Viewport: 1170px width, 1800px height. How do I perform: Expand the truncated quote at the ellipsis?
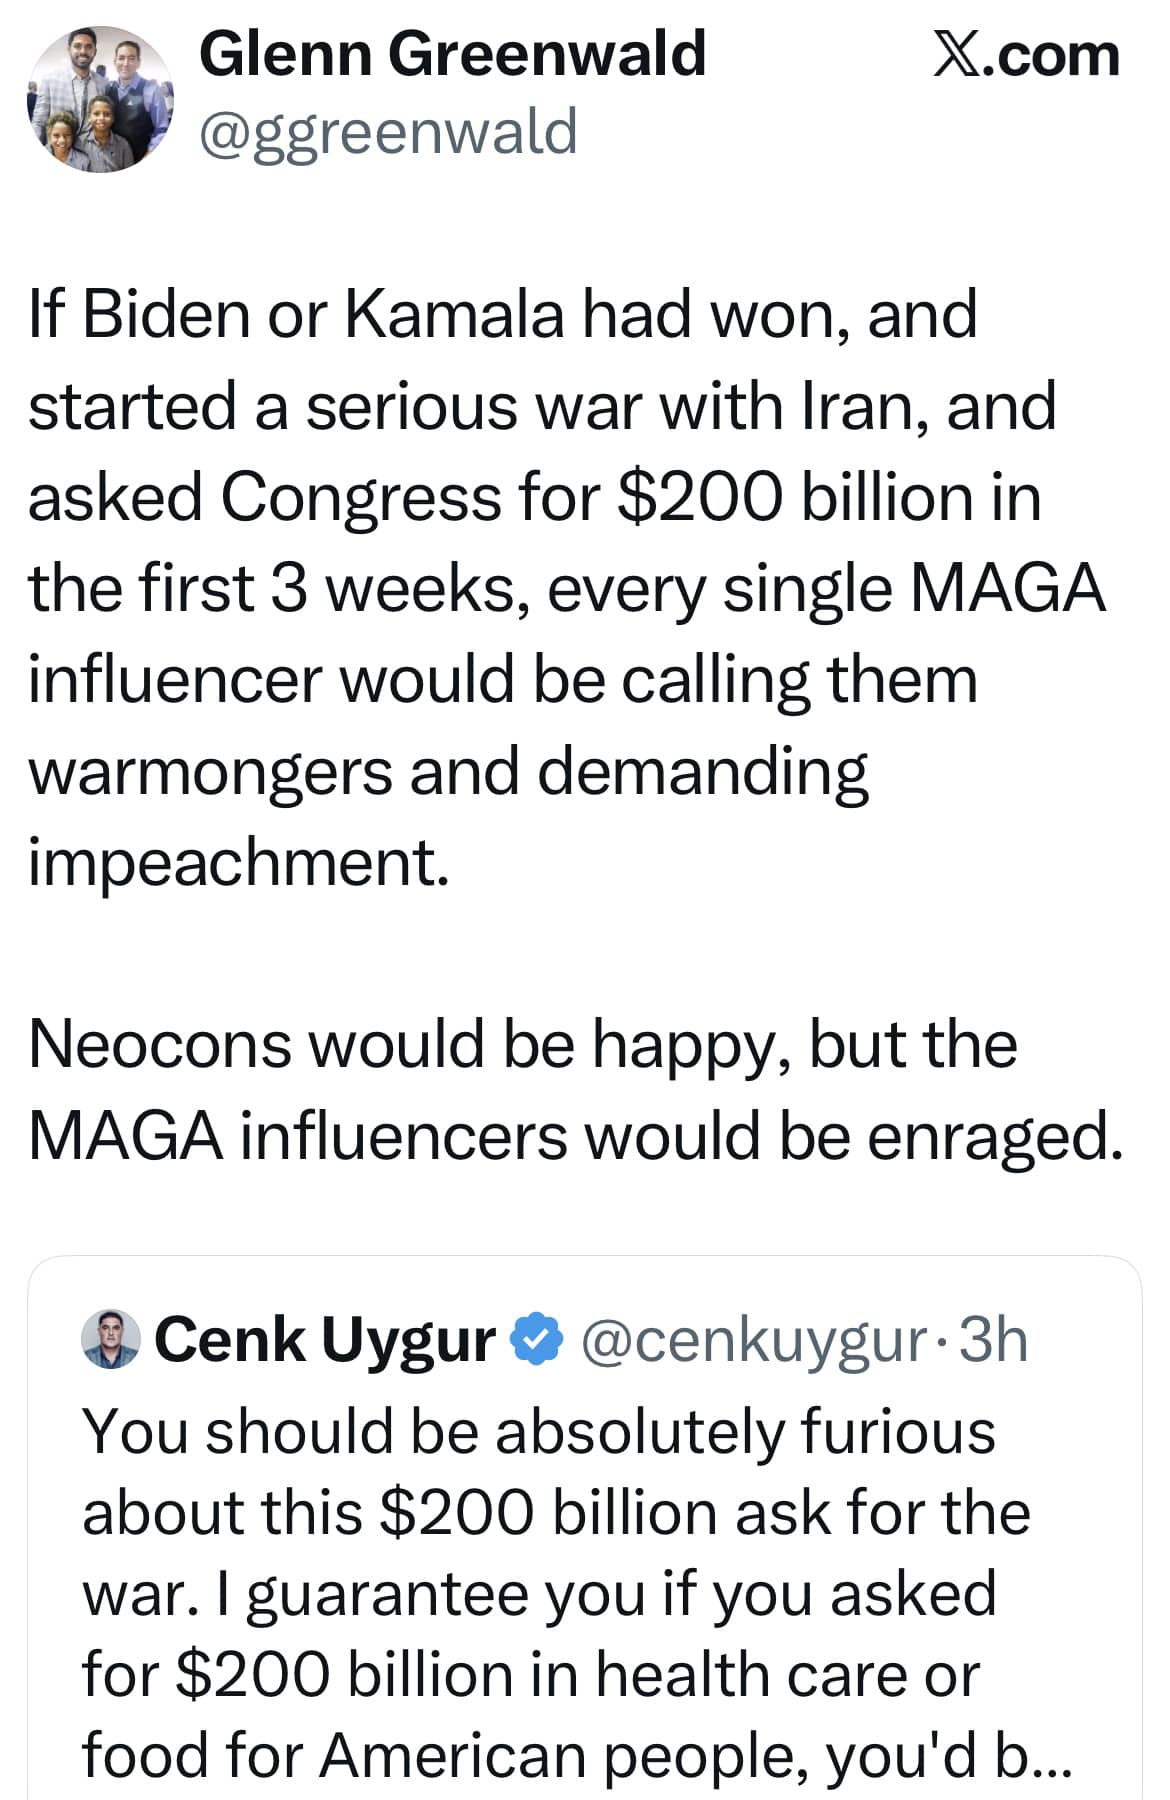(1050, 1757)
